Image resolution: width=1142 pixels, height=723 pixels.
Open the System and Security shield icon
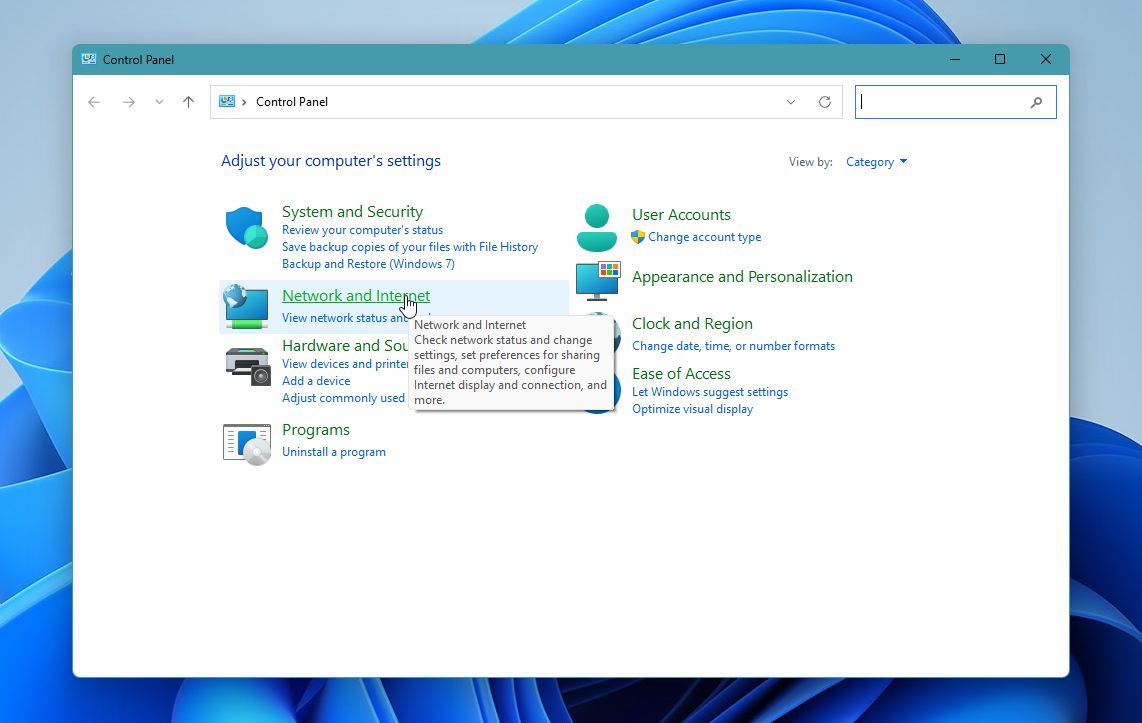click(x=246, y=228)
